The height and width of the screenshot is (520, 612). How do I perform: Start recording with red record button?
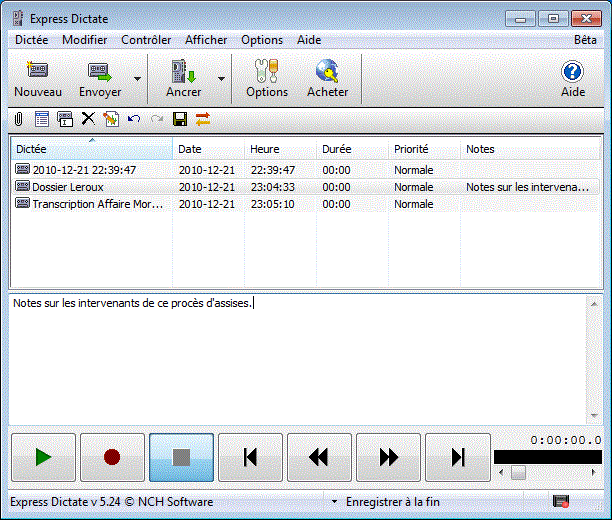pyautogui.click(x=112, y=457)
